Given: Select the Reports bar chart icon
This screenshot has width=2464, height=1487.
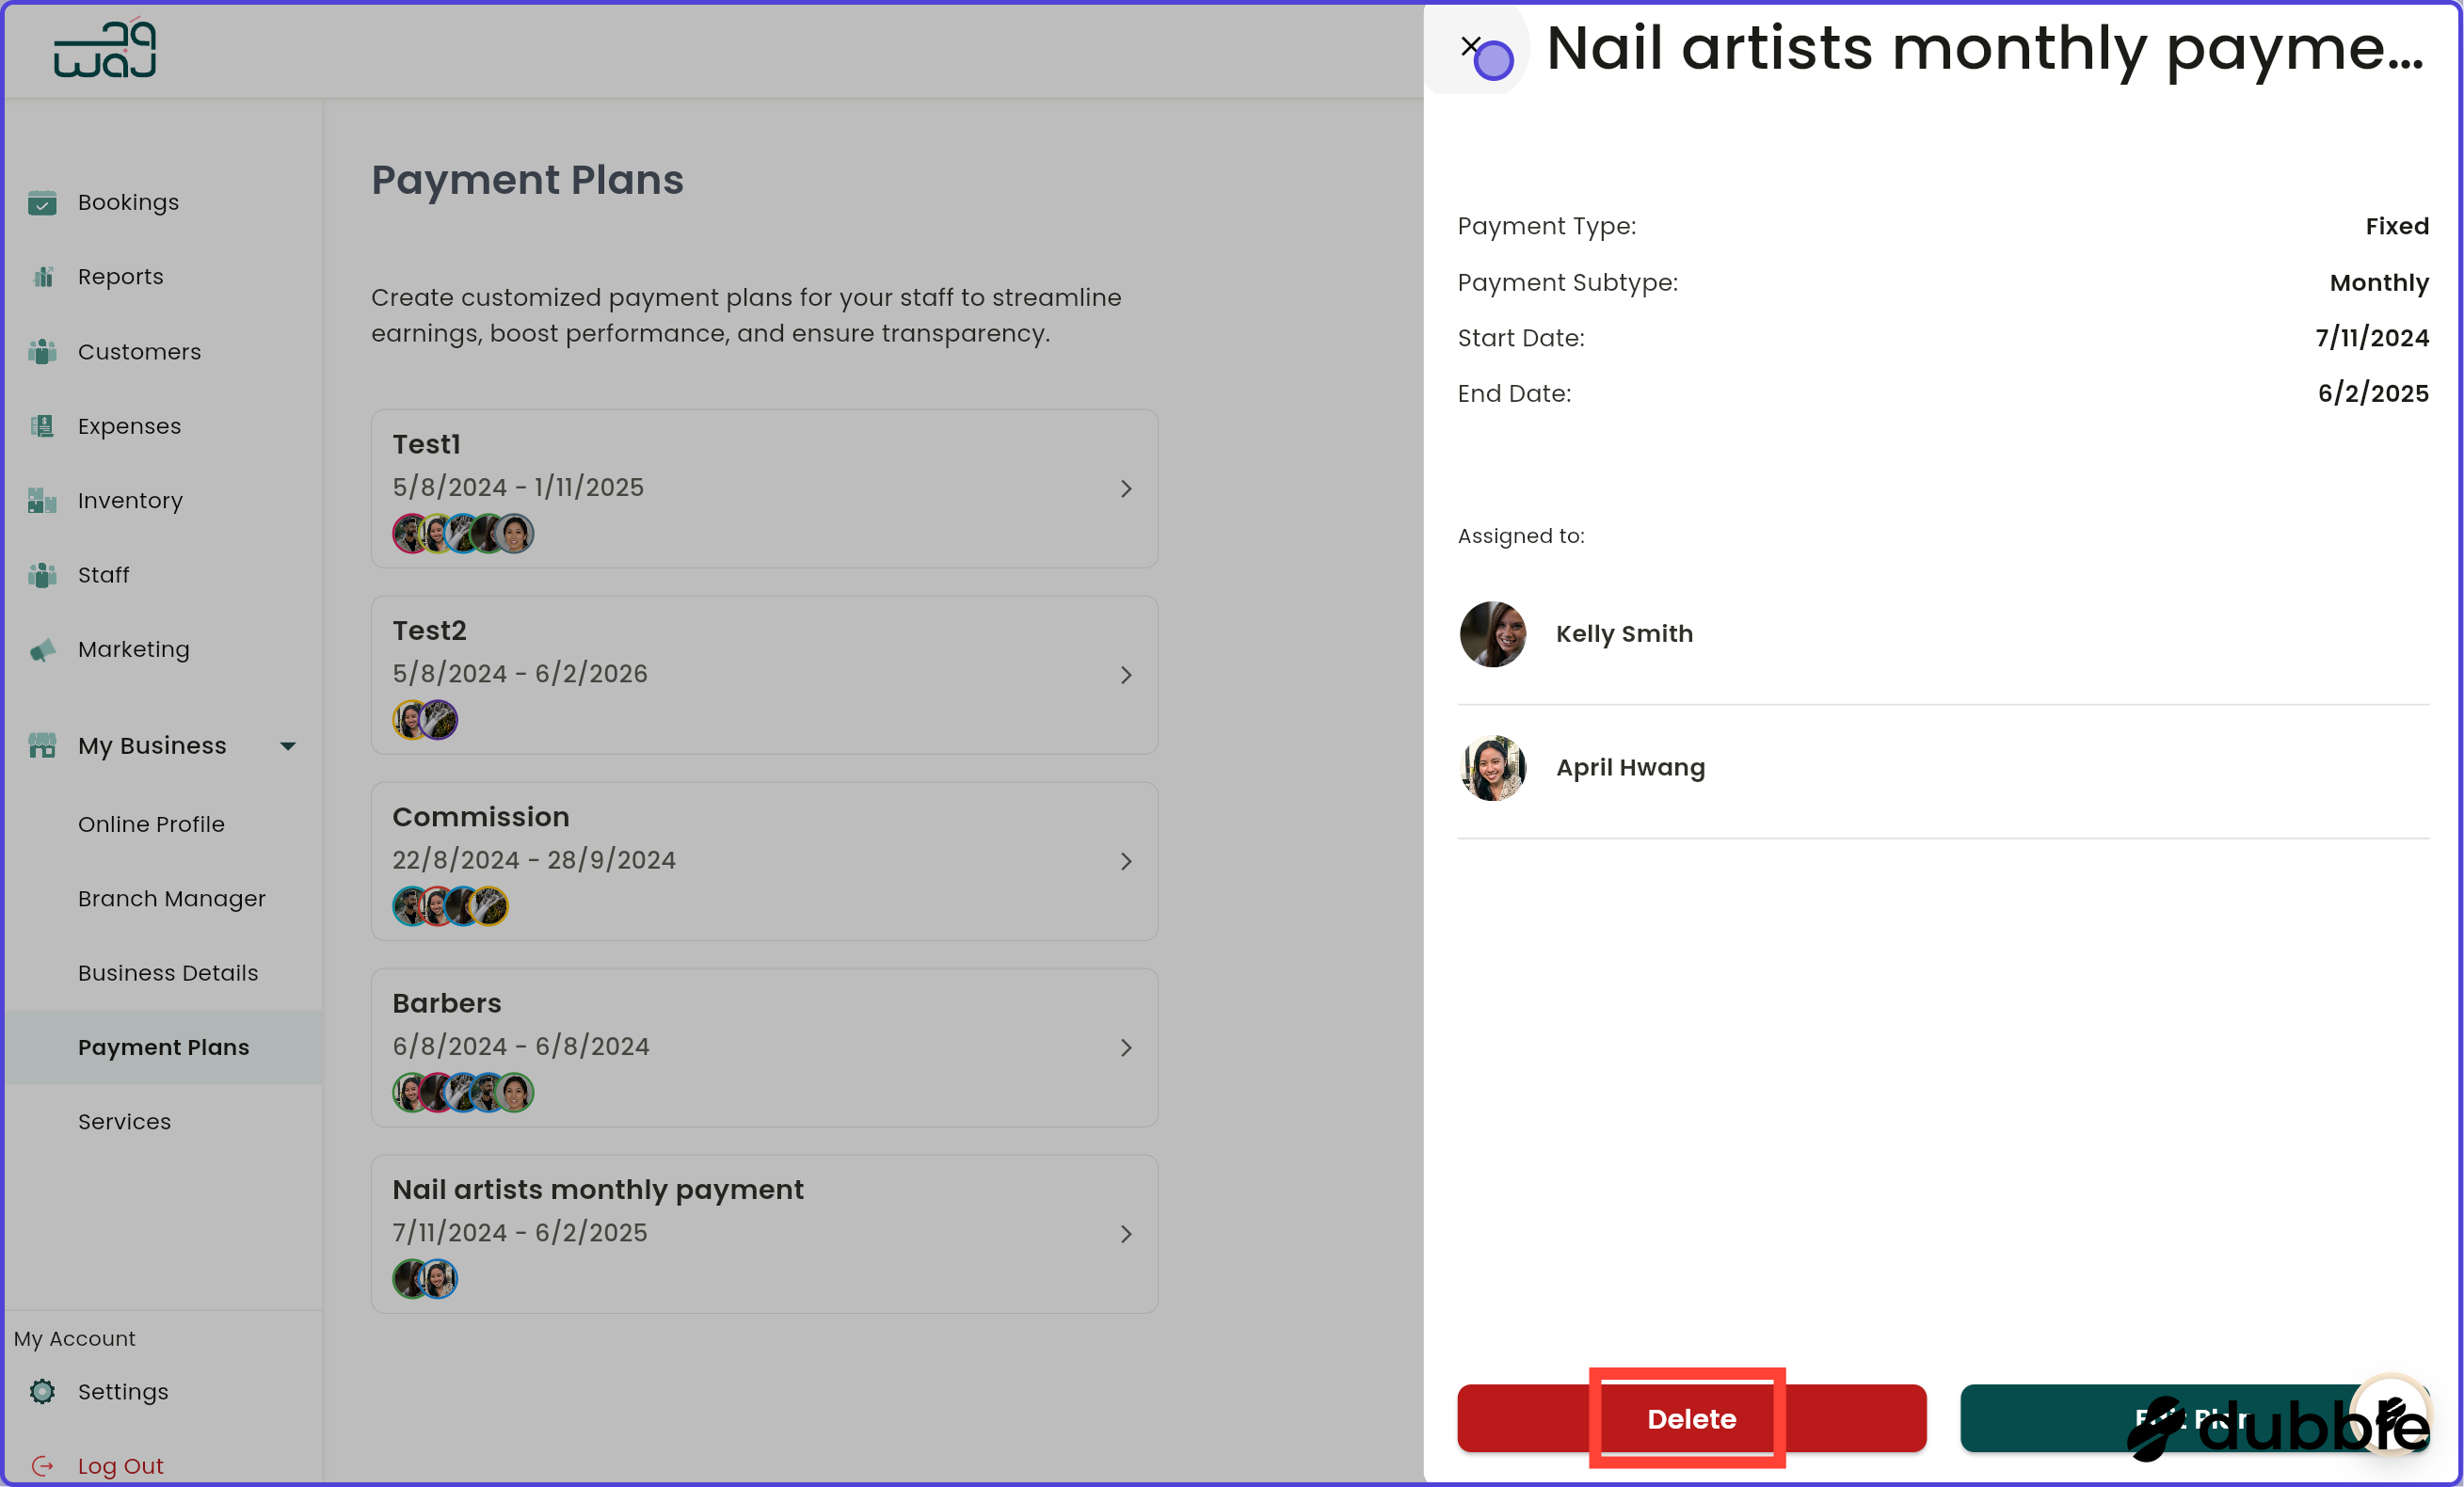Looking at the screenshot, I should coord(42,277).
